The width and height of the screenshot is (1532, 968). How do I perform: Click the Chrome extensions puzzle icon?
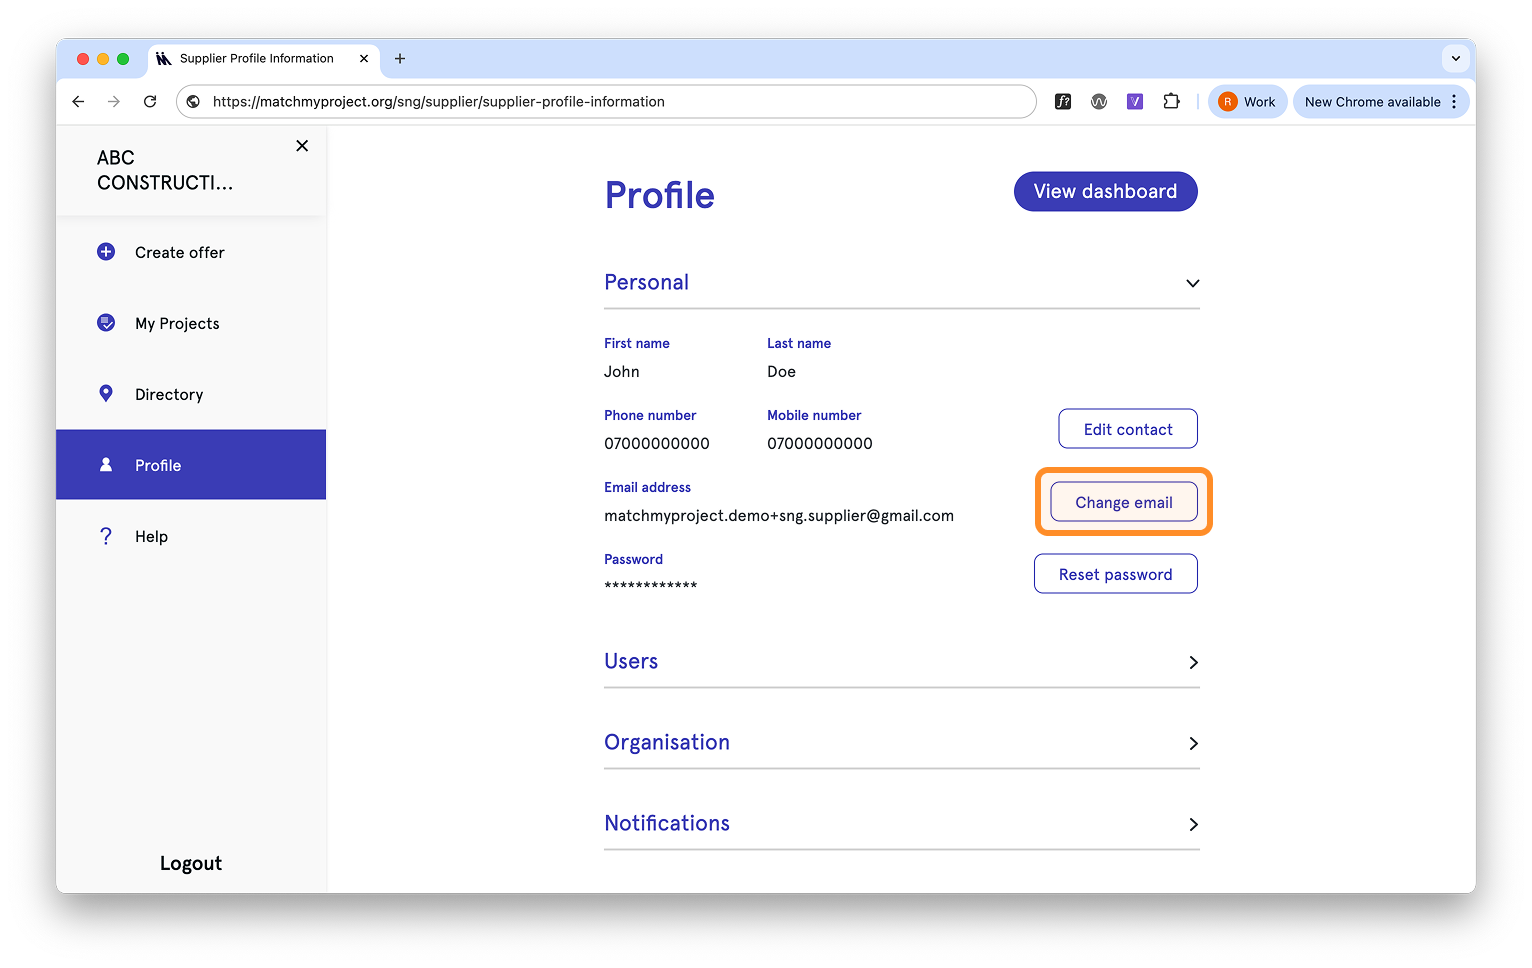1171,101
